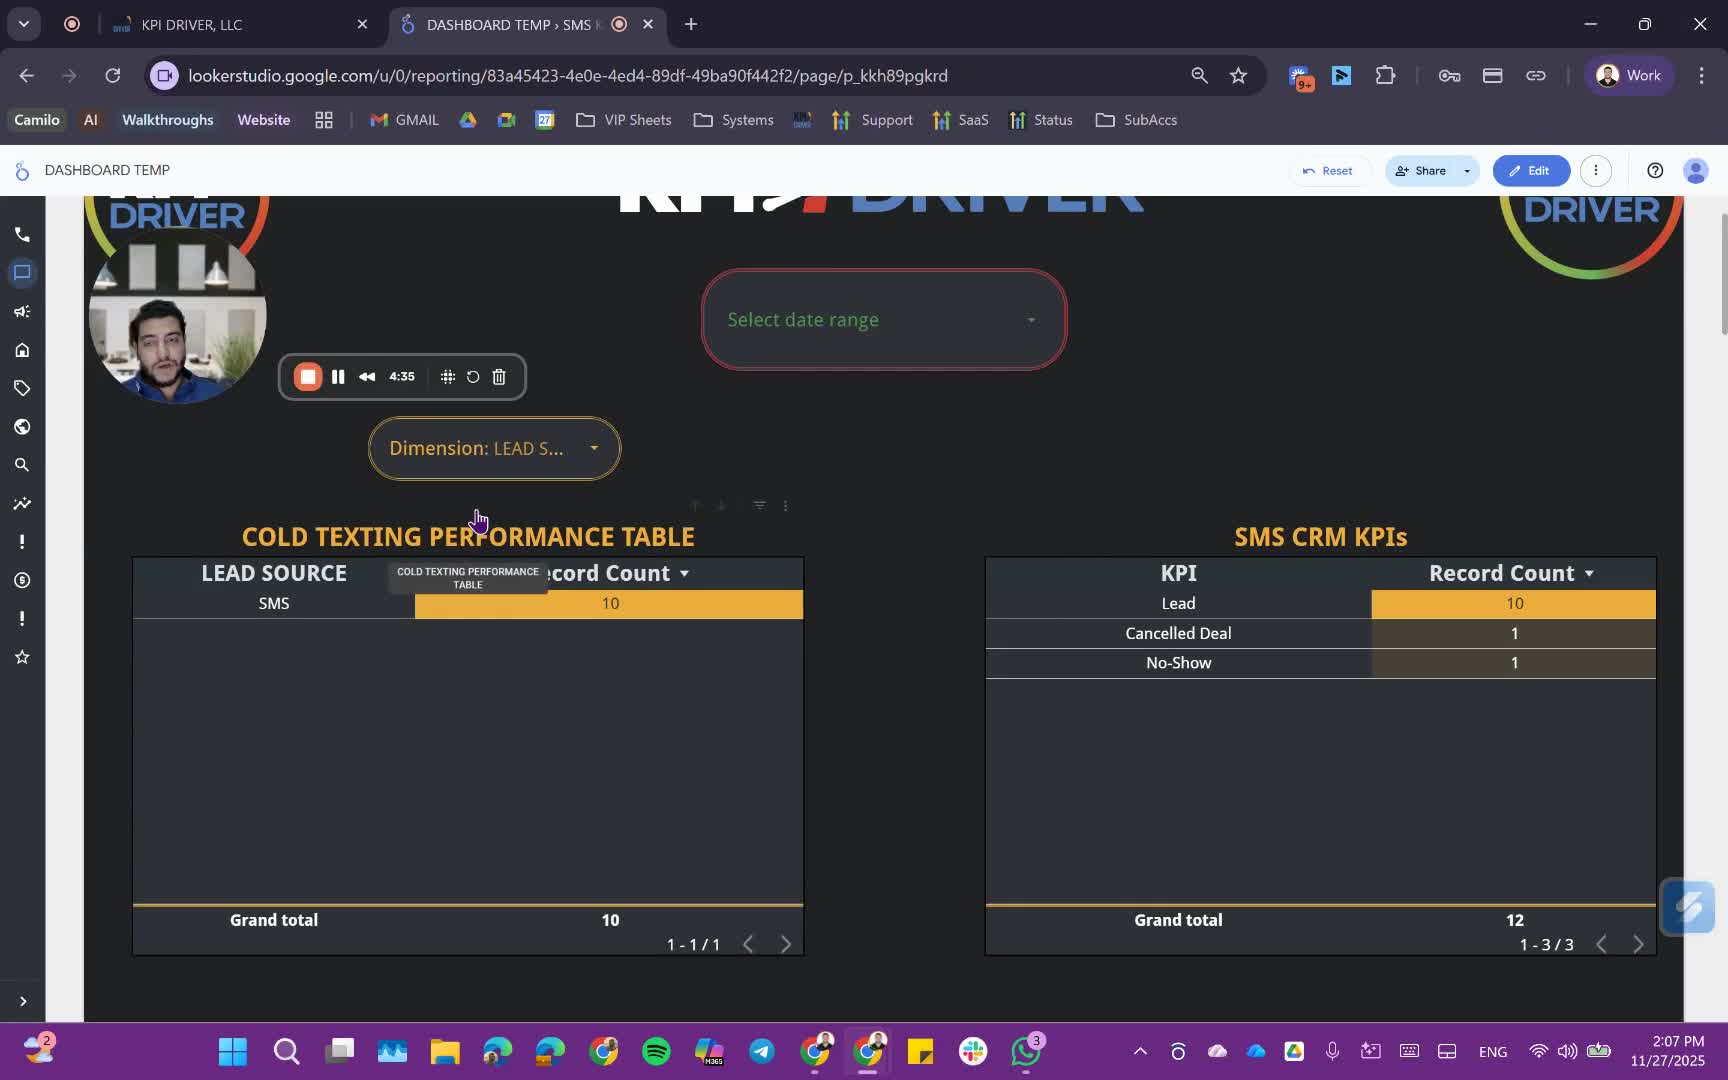Screen dimensions: 1728x1080
Task: Open the globe page icon in sidebar
Action: coord(22,427)
